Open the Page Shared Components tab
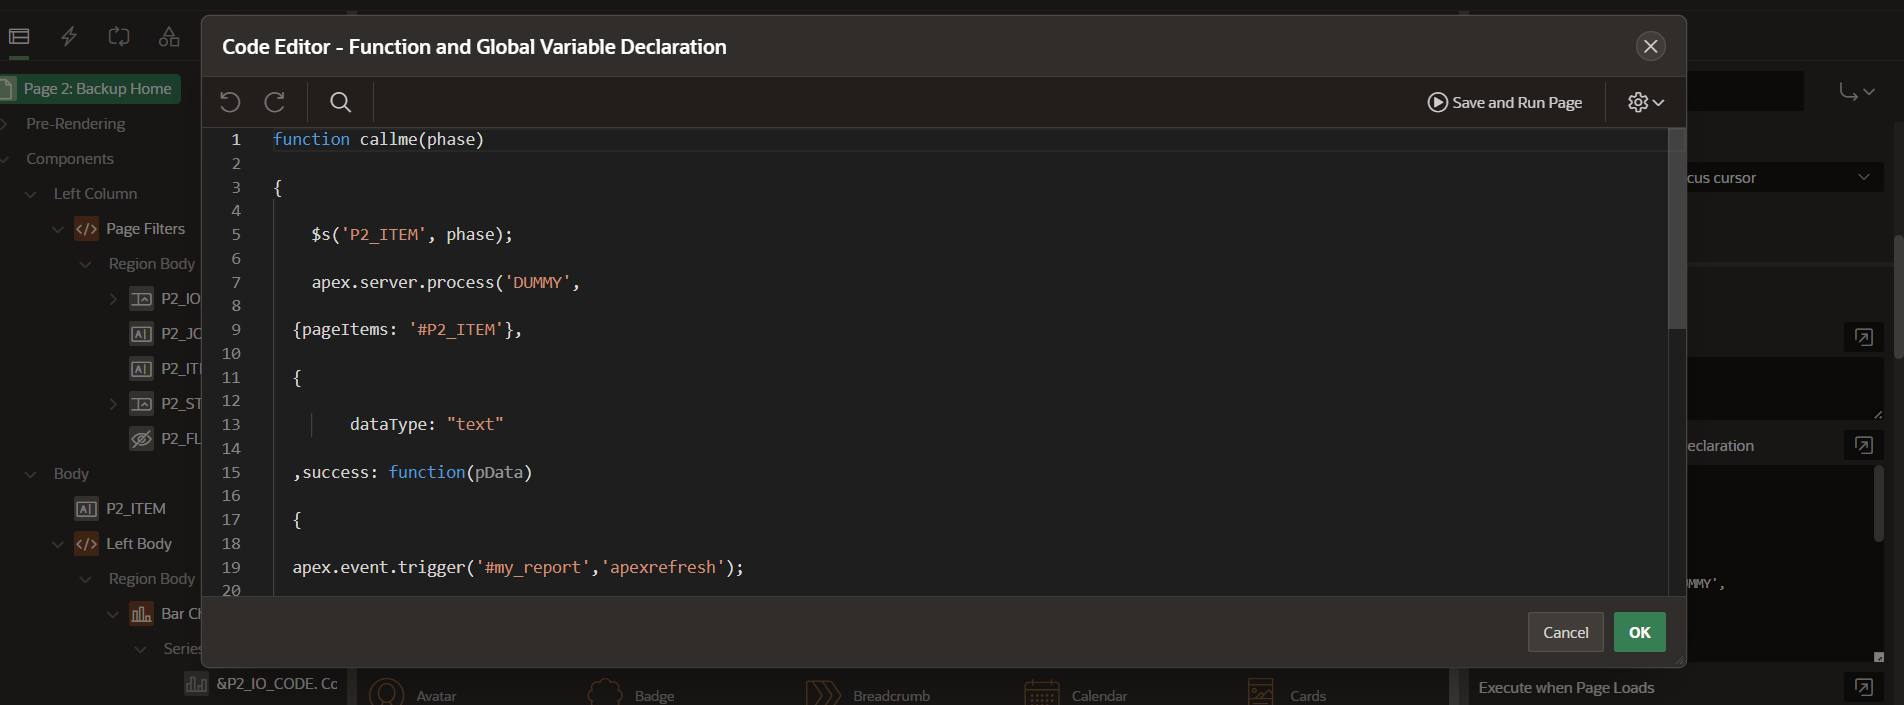 click(169, 37)
